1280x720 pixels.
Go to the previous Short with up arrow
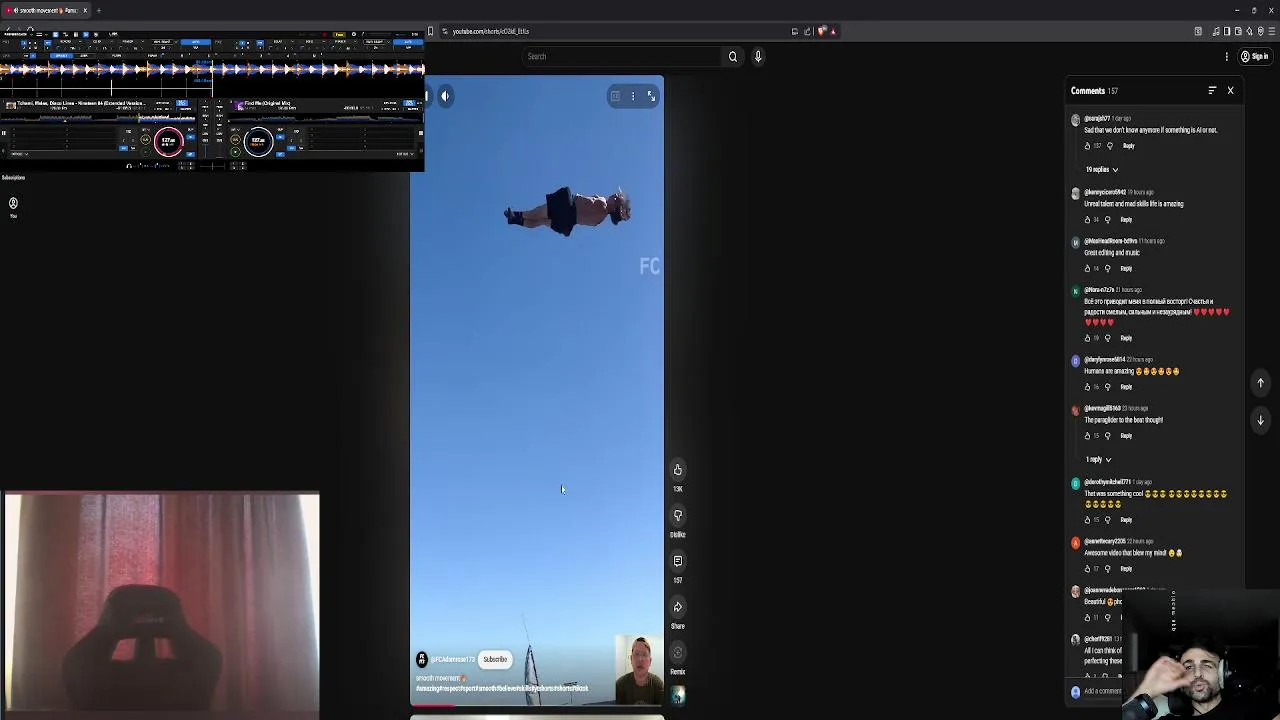tap(1260, 383)
